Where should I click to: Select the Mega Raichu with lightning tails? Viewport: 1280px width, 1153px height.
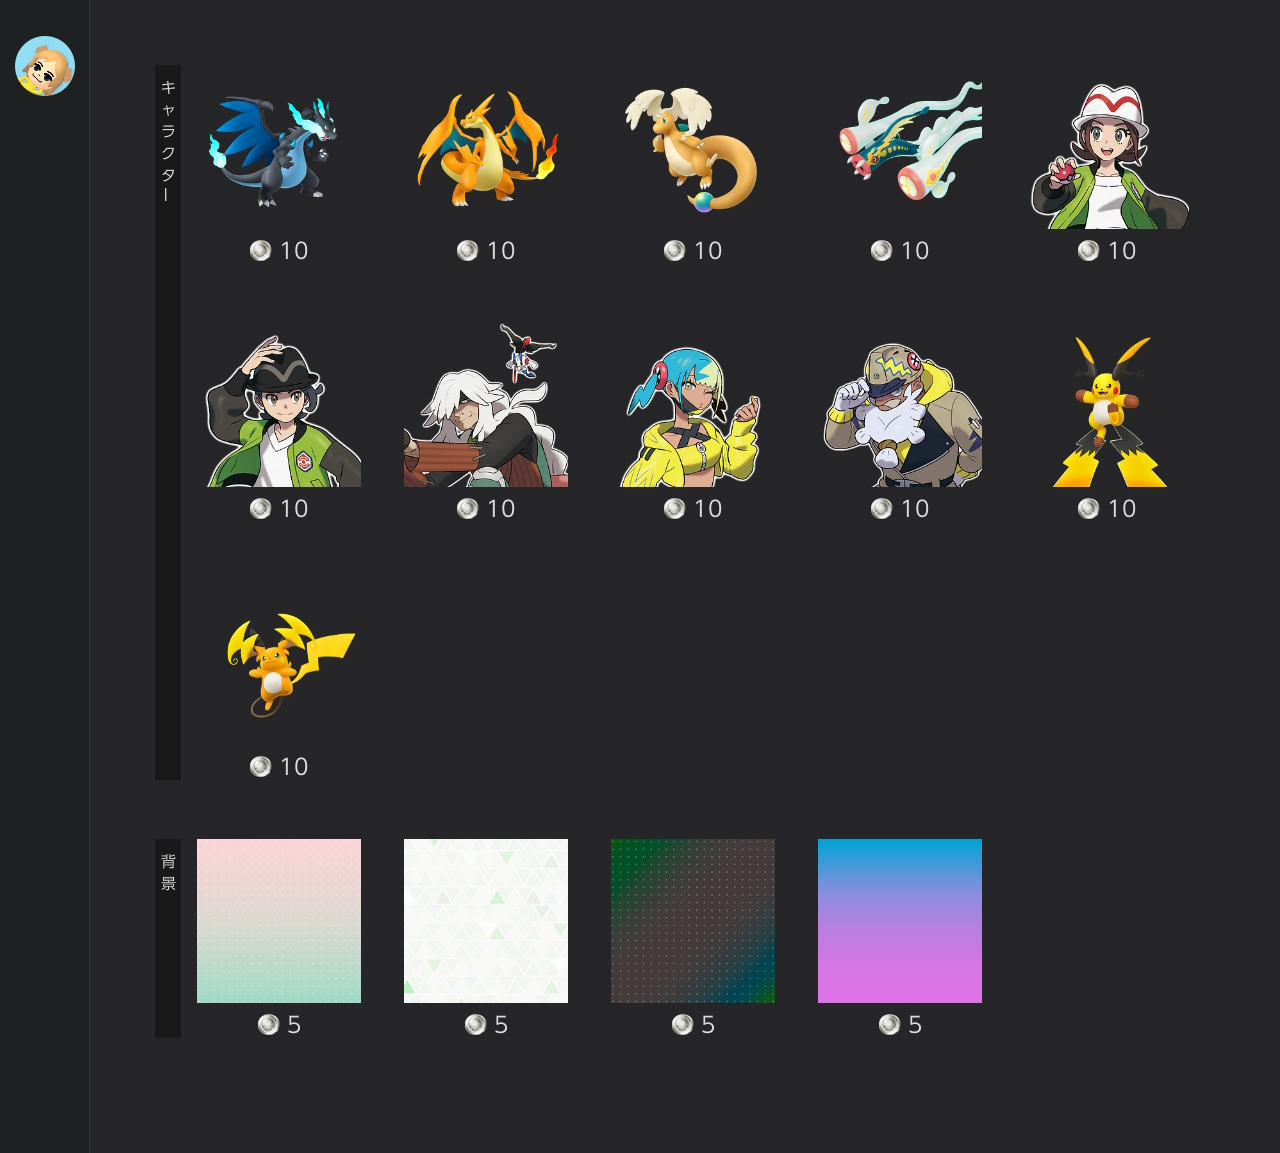click(x=1107, y=412)
